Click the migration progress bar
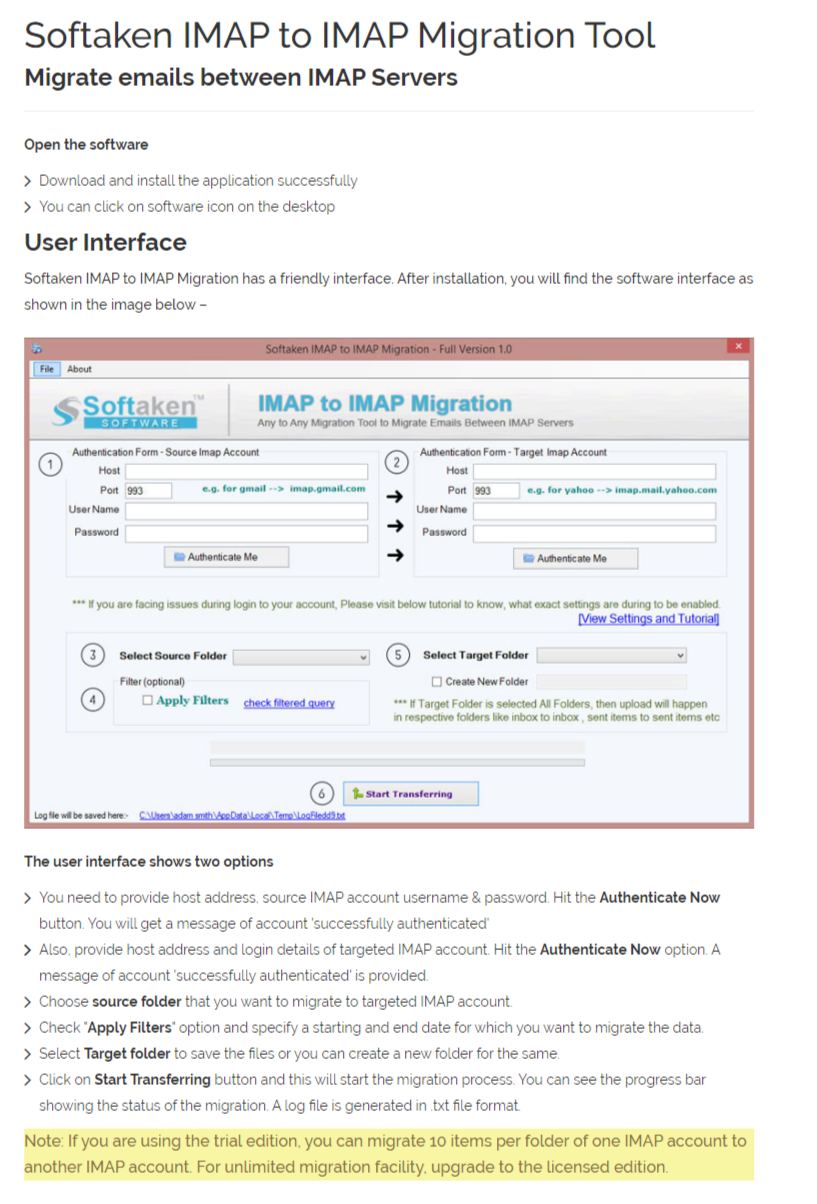817x1204 pixels. (x=397, y=762)
